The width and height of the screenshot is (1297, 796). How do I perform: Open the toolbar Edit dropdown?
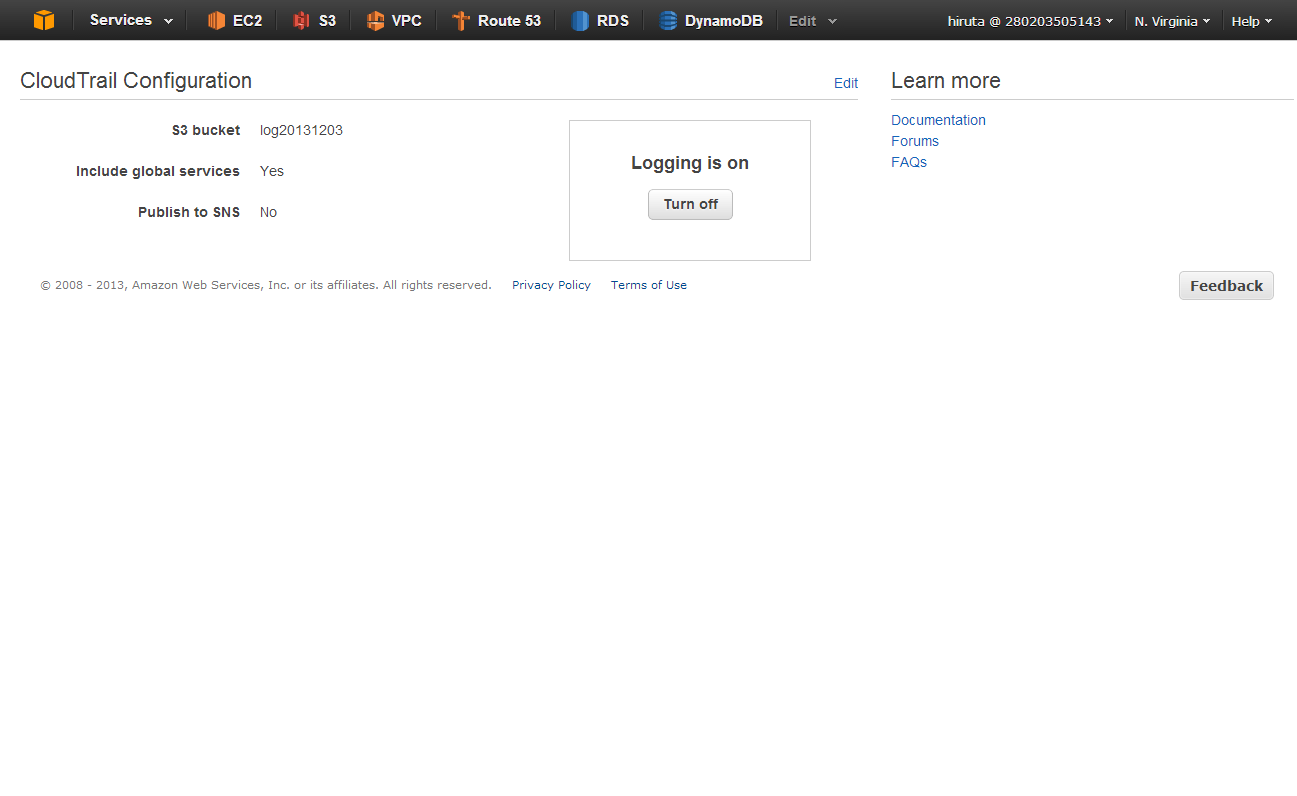pyautogui.click(x=813, y=20)
